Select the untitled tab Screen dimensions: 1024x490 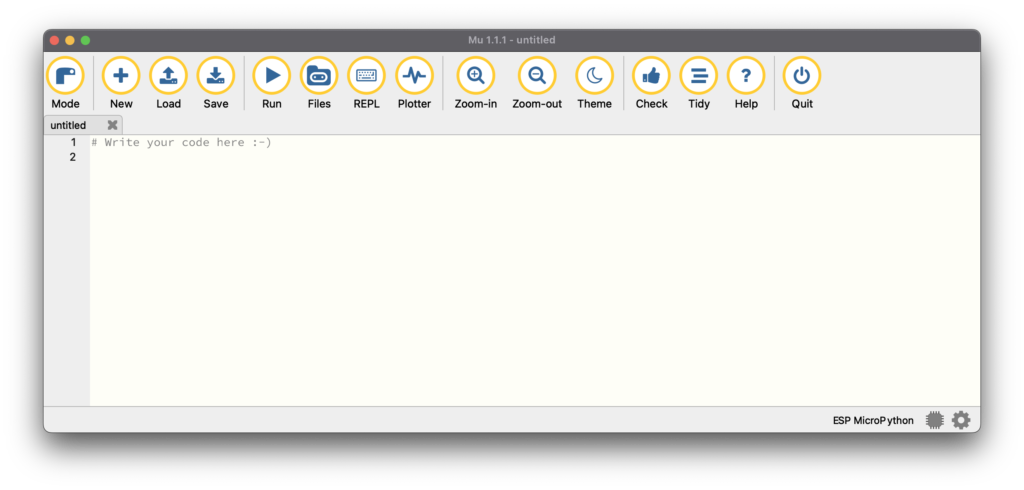83,125
